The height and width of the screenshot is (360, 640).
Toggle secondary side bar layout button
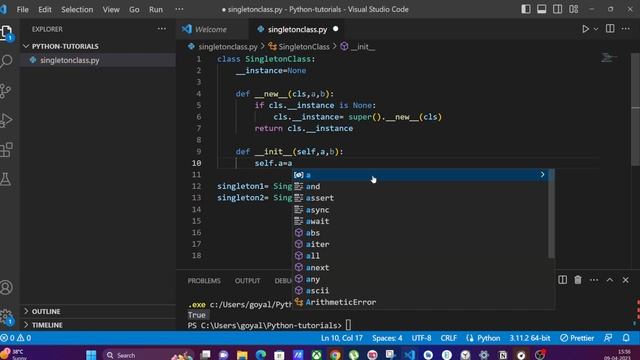(x=558, y=9)
